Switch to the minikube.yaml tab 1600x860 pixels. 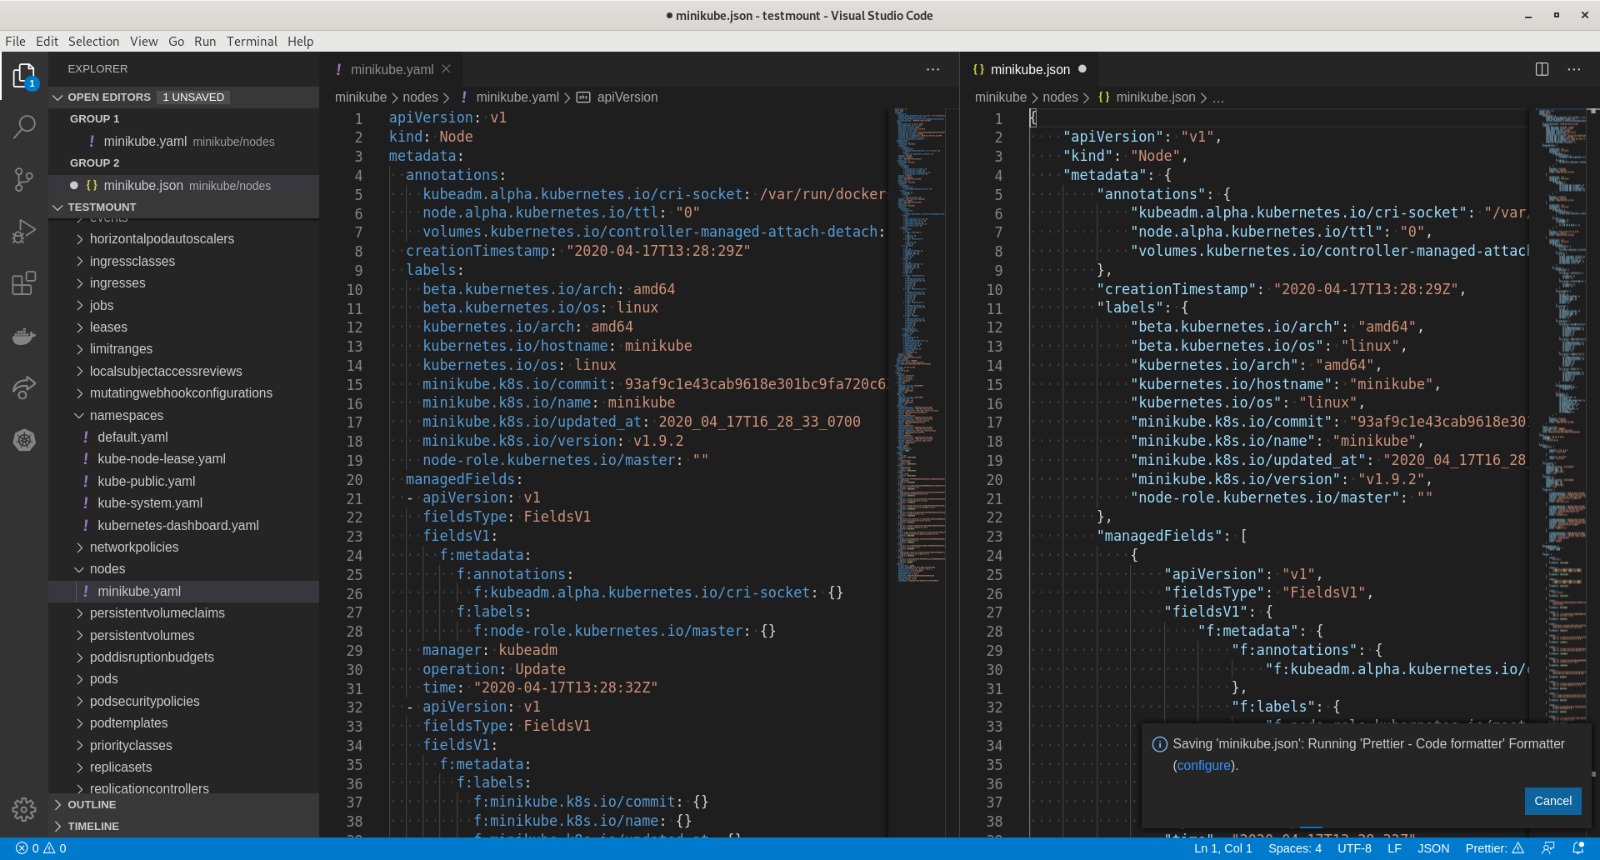point(392,69)
